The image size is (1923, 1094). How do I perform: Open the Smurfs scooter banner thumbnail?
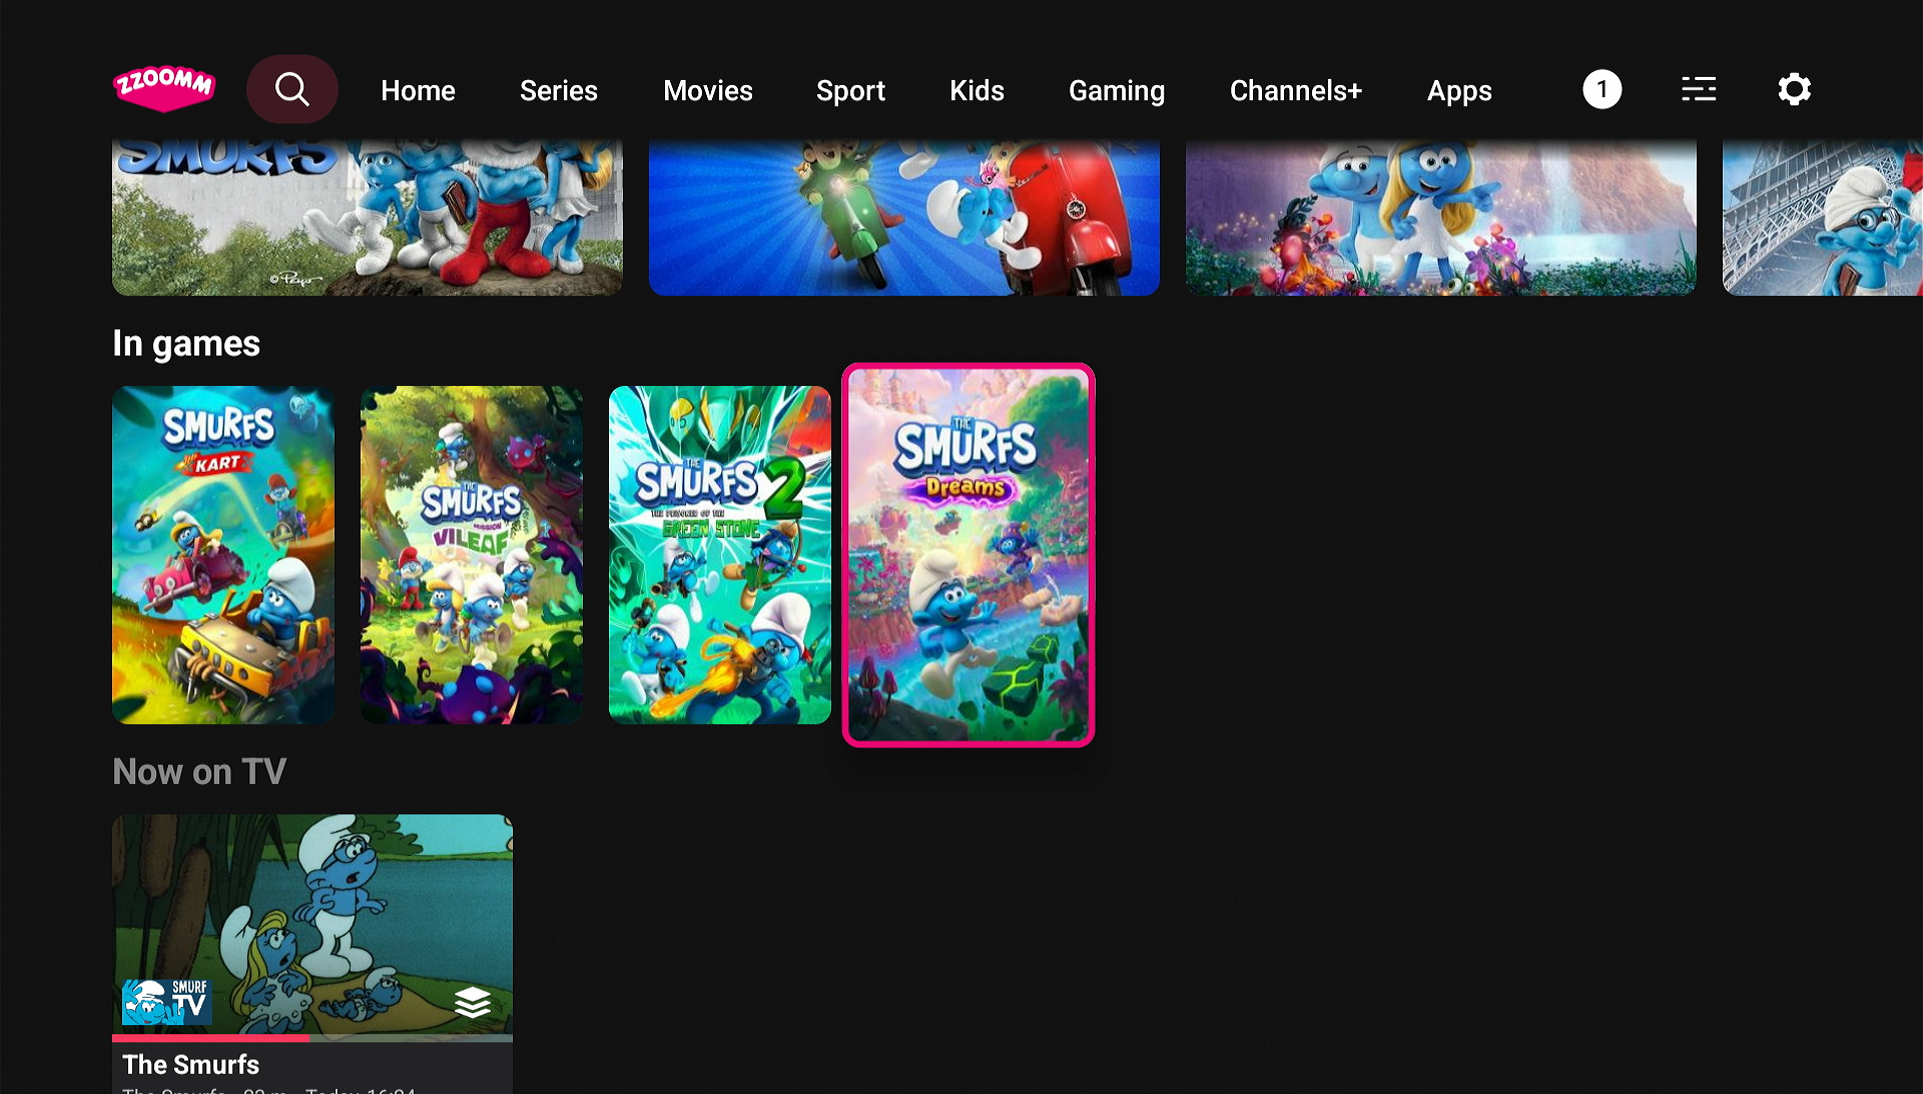click(904, 217)
